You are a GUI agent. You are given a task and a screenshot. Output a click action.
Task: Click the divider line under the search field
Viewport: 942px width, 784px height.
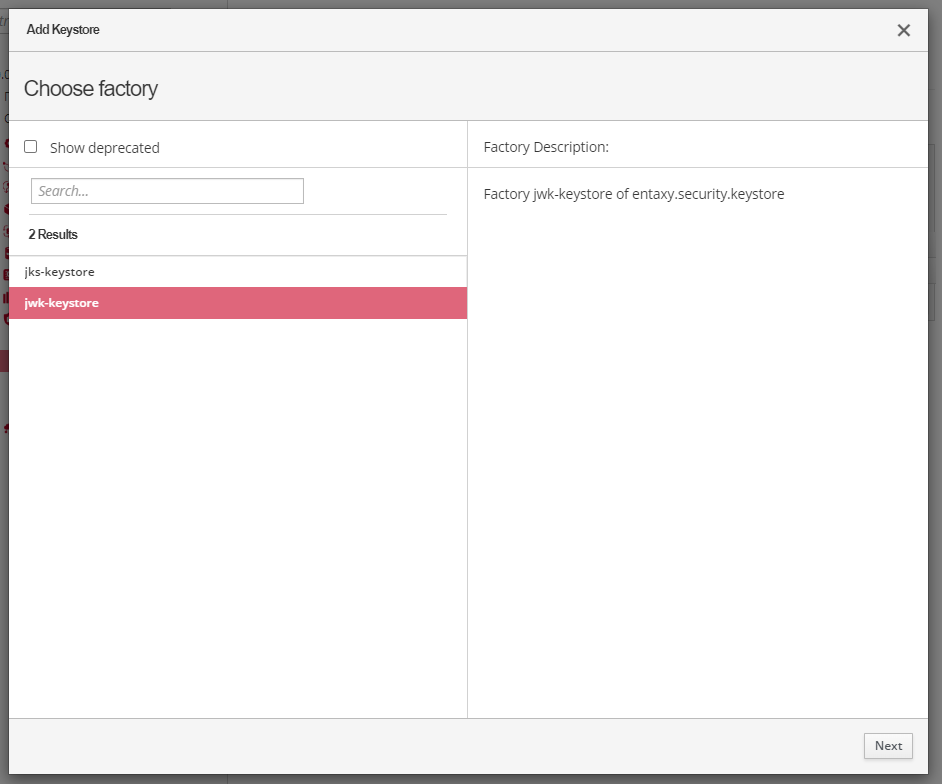(x=238, y=214)
